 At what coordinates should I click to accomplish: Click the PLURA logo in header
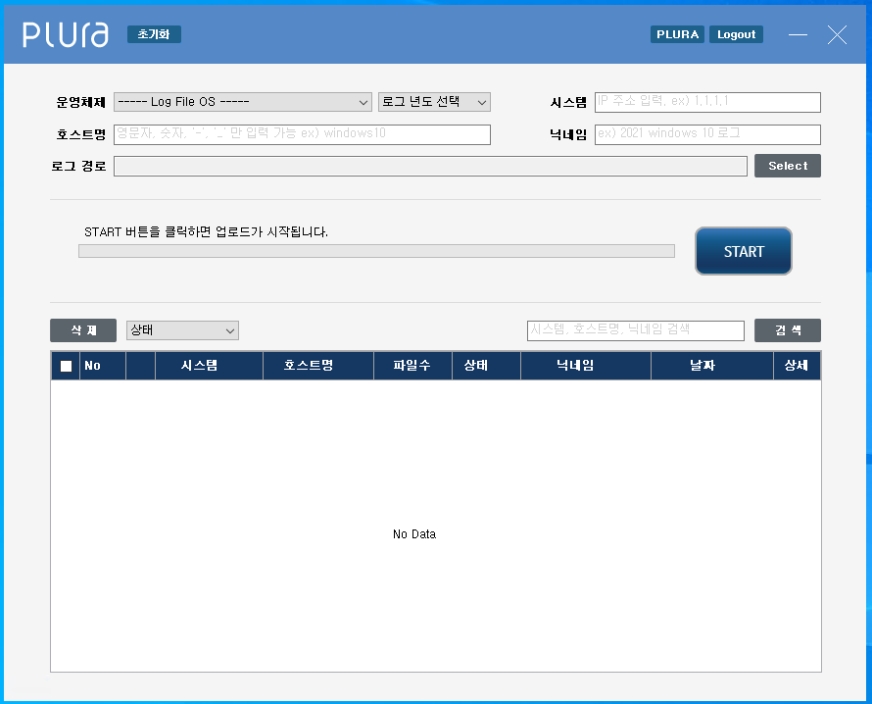tap(65, 35)
